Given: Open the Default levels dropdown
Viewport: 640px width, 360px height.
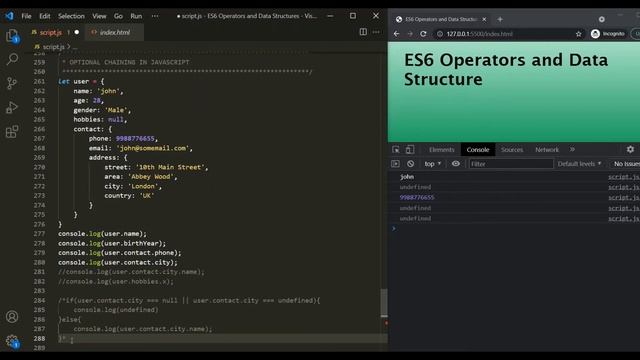Looking at the screenshot, I should tap(579, 164).
